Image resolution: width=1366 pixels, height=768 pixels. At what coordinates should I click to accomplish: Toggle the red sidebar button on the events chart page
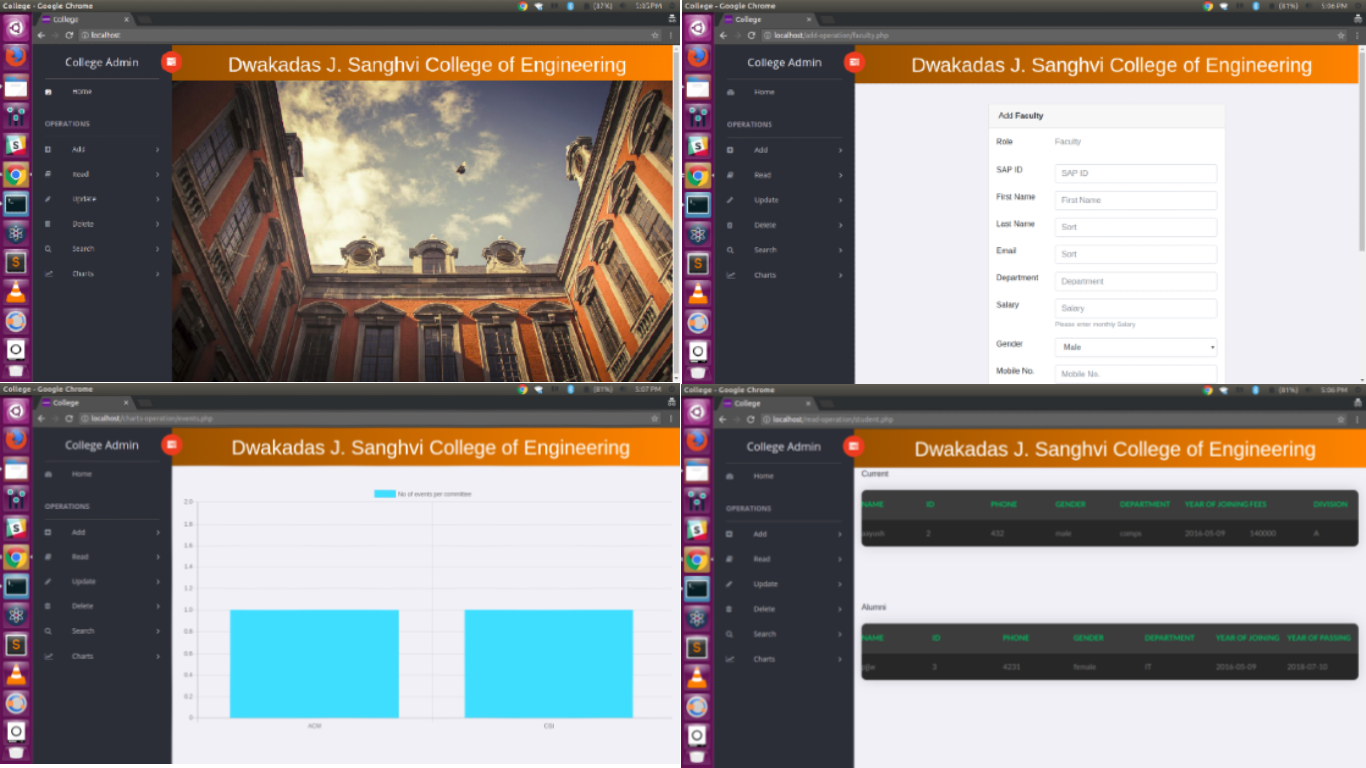point(172,445)
